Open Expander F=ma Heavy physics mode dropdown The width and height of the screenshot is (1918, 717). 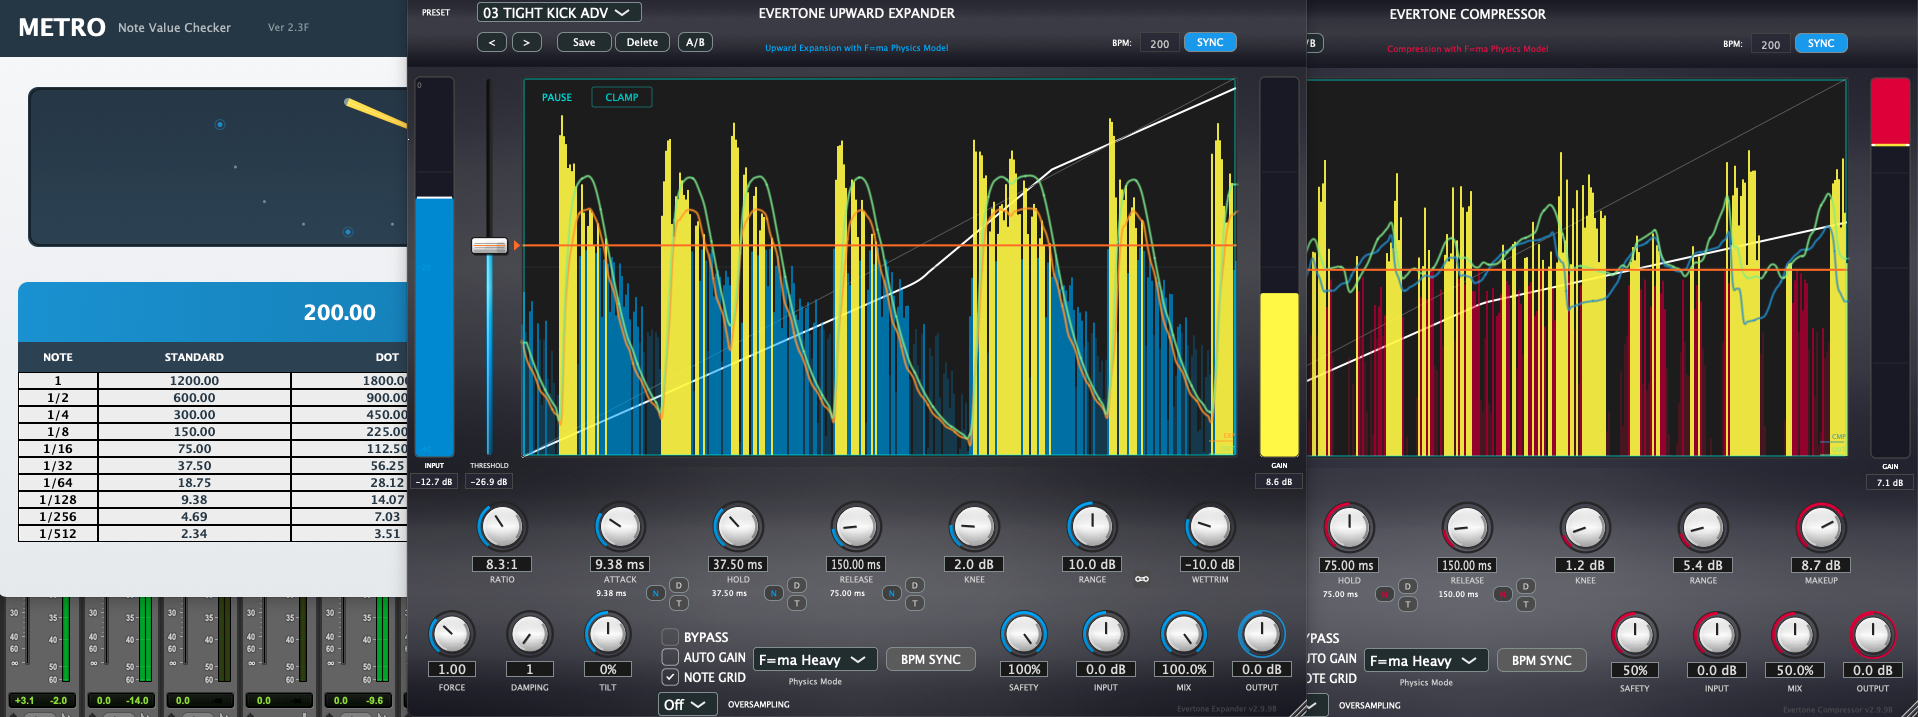815,660
